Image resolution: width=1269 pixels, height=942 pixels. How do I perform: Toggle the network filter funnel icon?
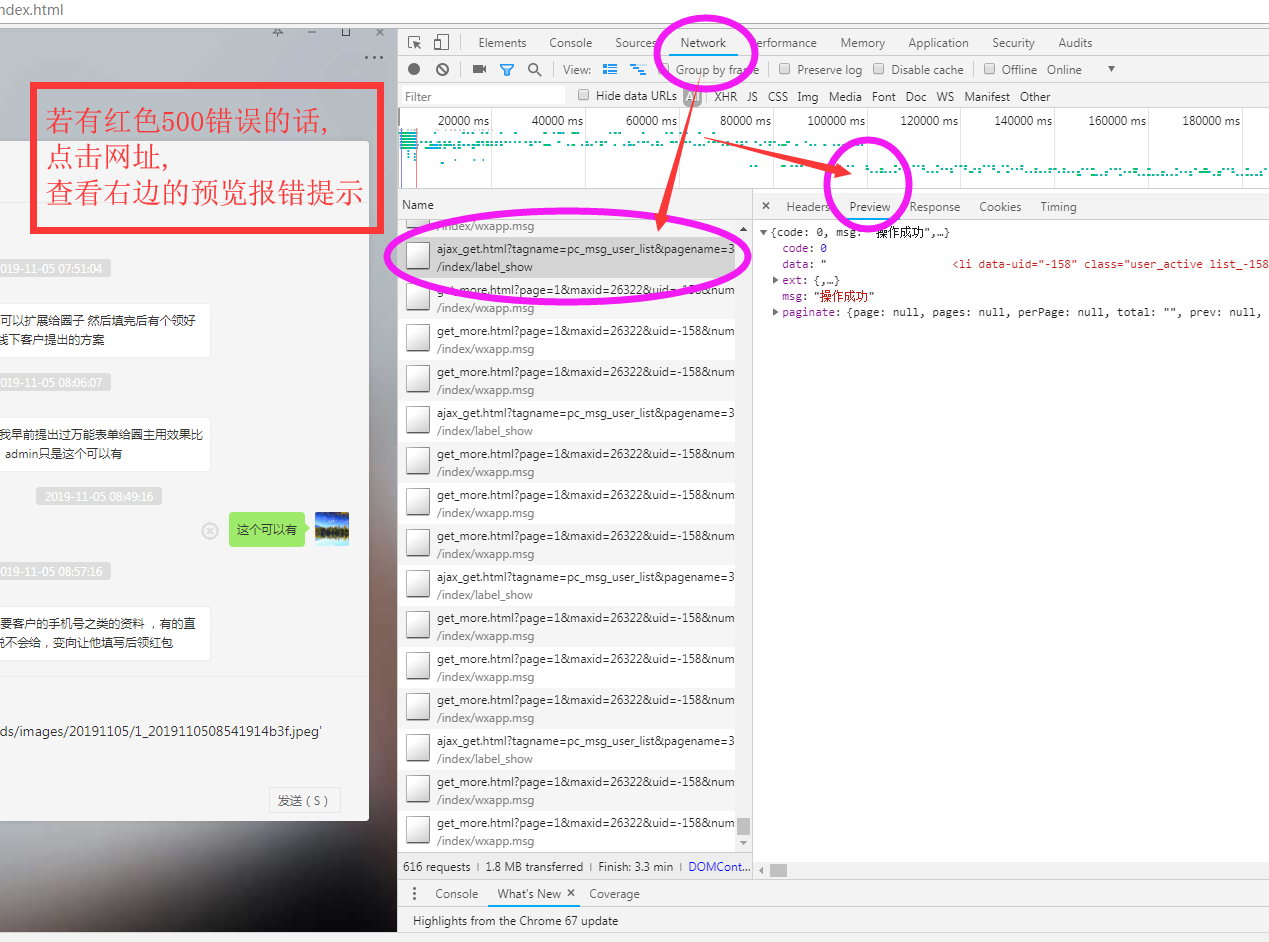click(507, 70)
